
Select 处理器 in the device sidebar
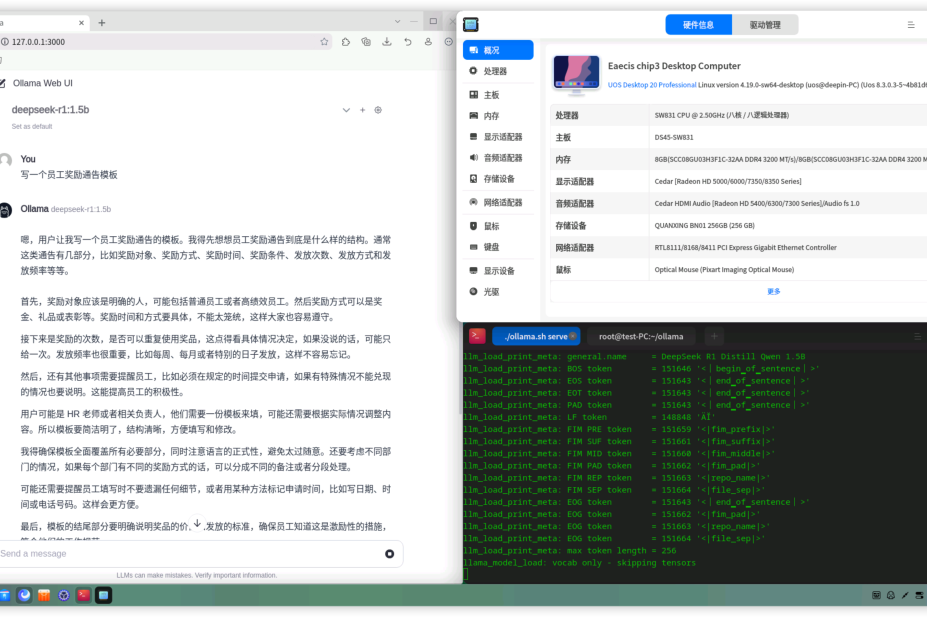pos(498,72)
